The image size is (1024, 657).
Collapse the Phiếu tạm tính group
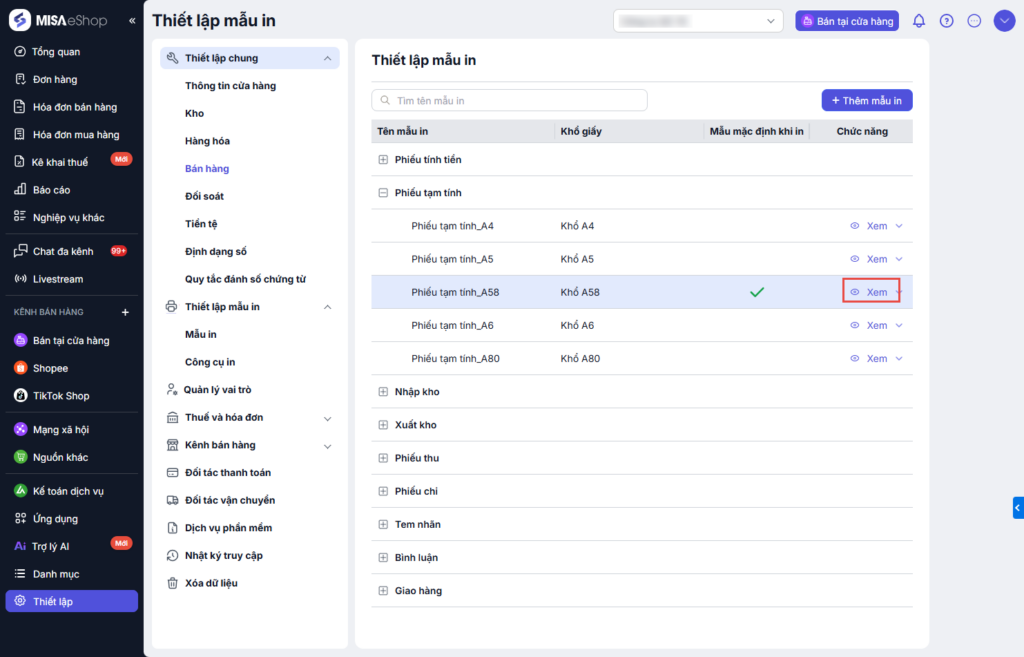(383, 193)
